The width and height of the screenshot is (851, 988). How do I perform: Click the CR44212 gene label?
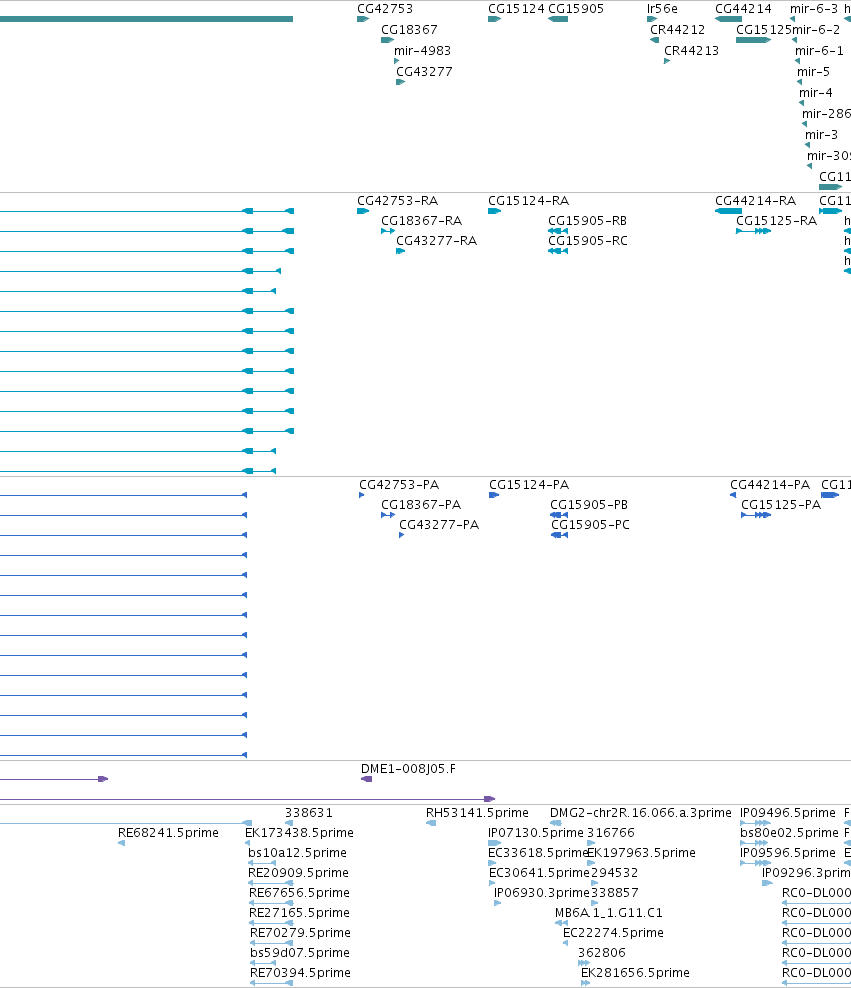point(677,30)
